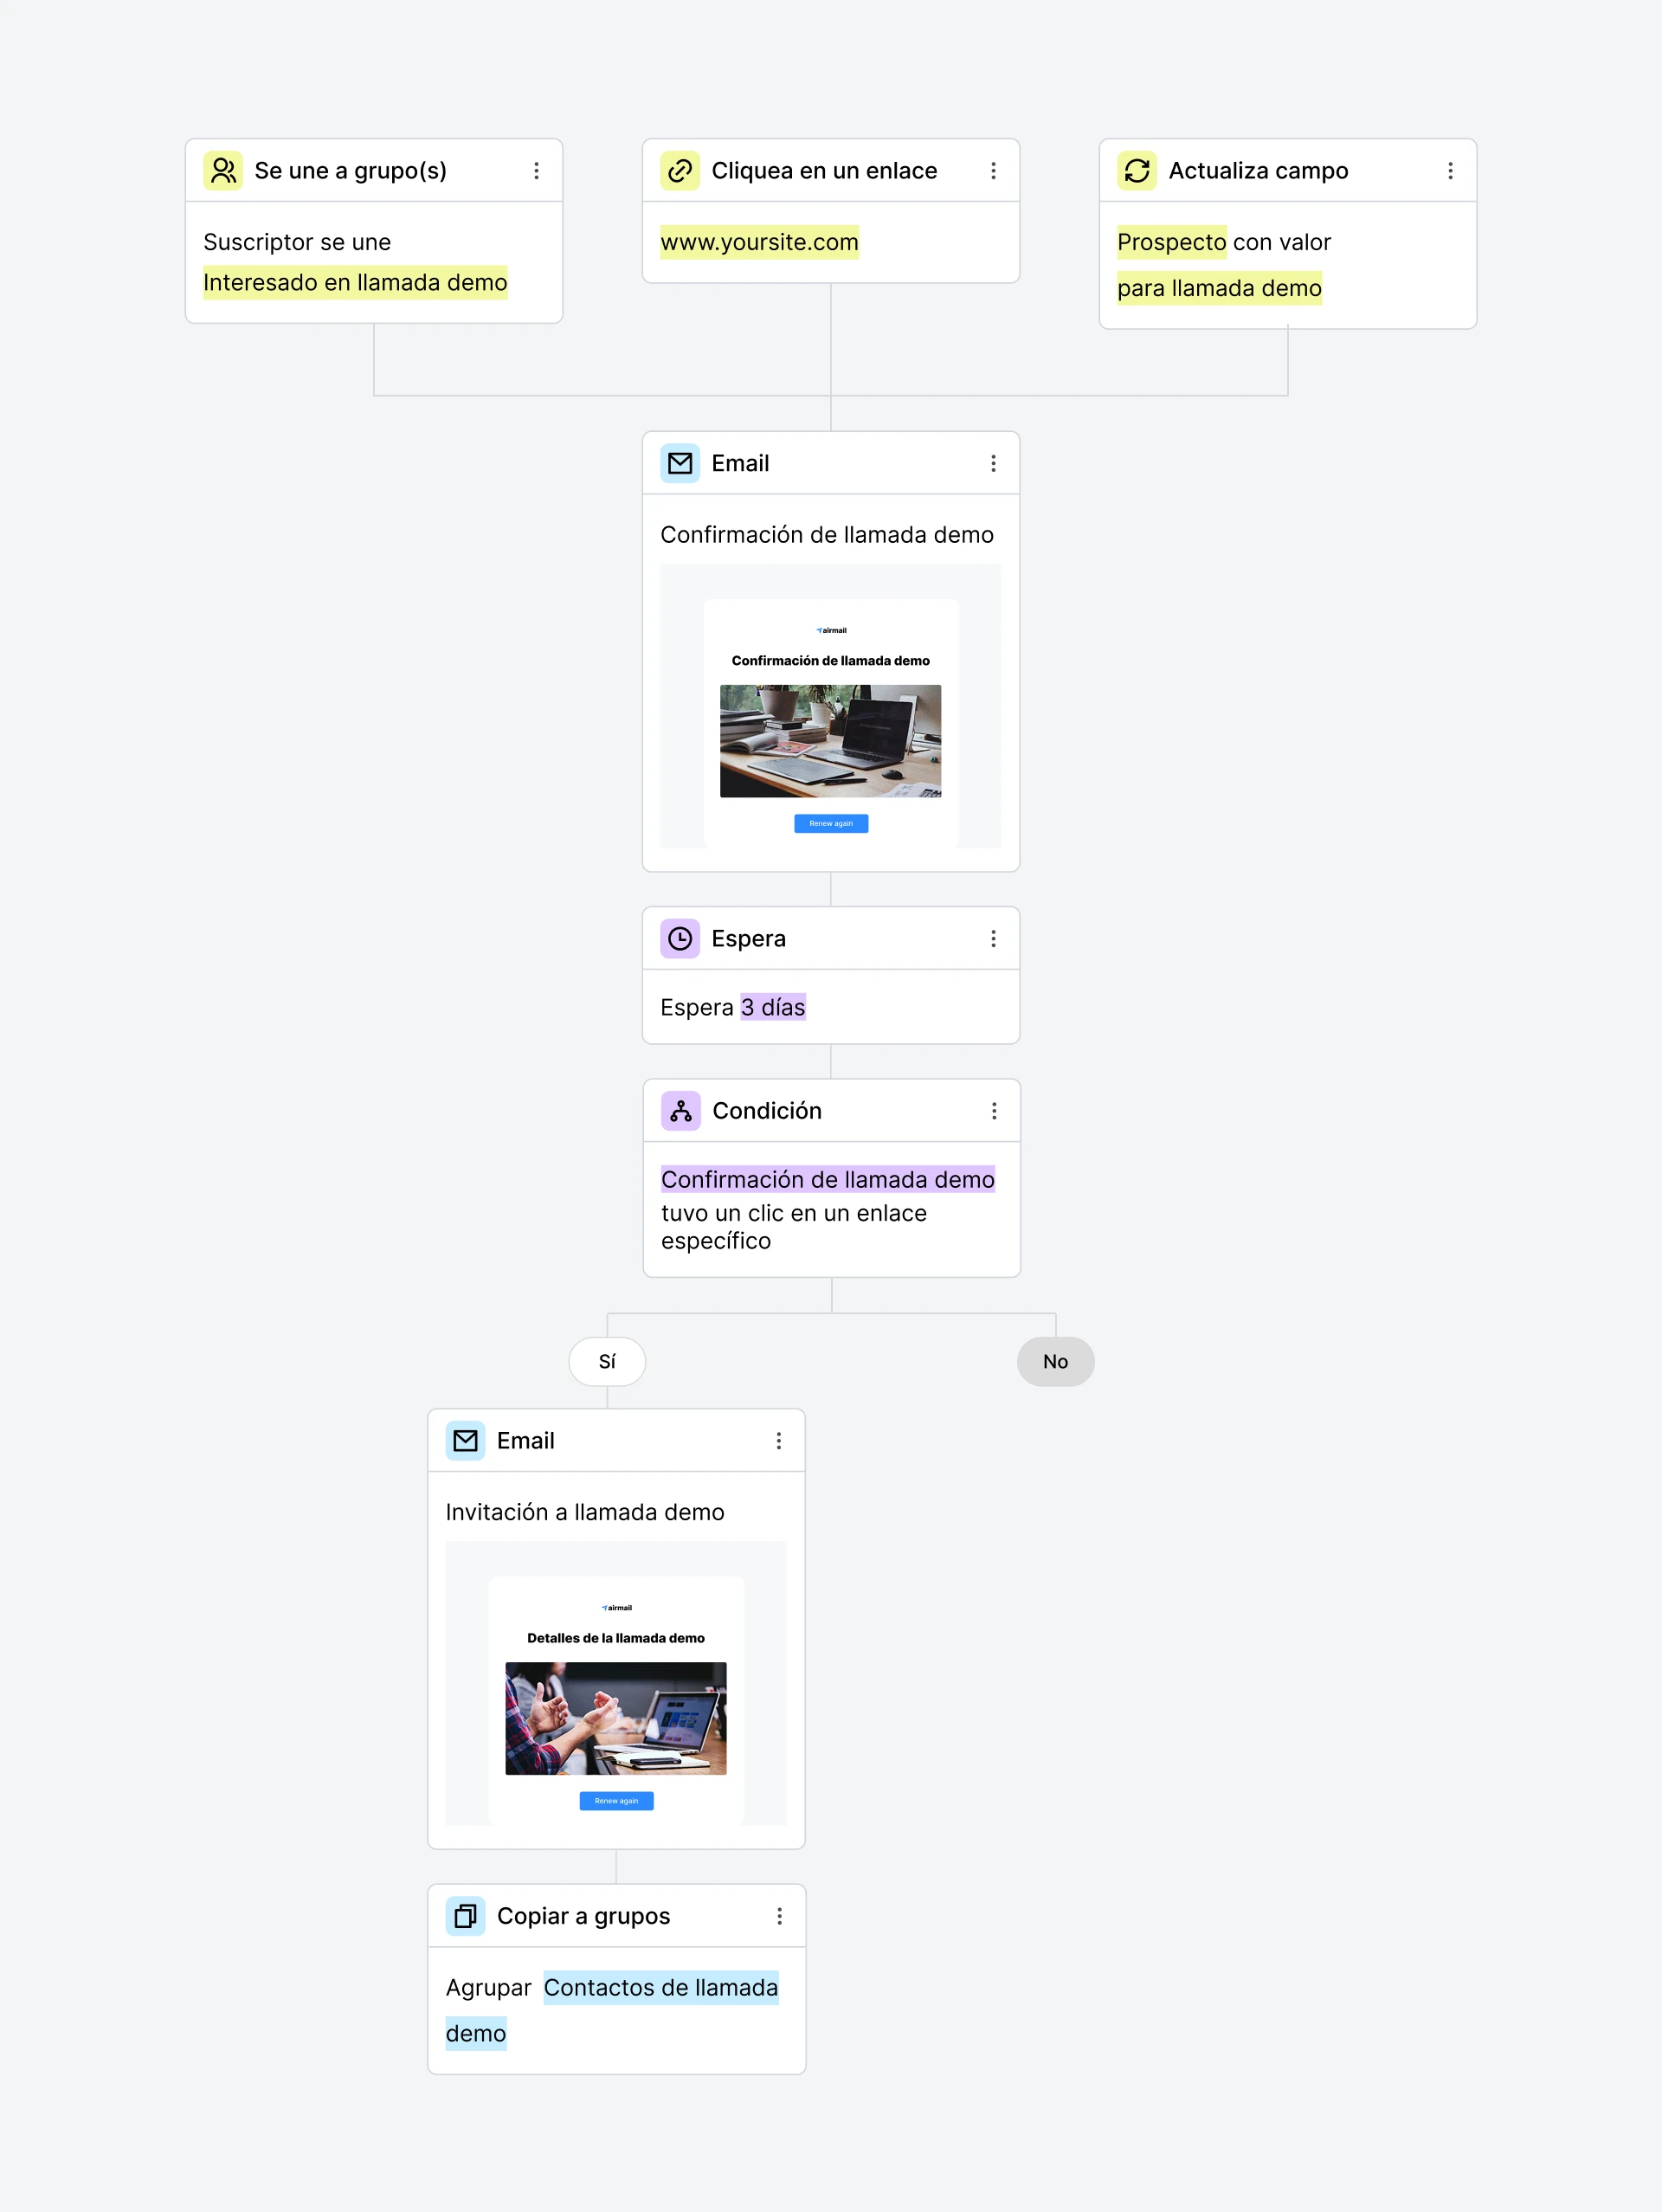1662x2212 pixels.
Task: Open the Espera step options menu
Action: click(x=993, y=938)
